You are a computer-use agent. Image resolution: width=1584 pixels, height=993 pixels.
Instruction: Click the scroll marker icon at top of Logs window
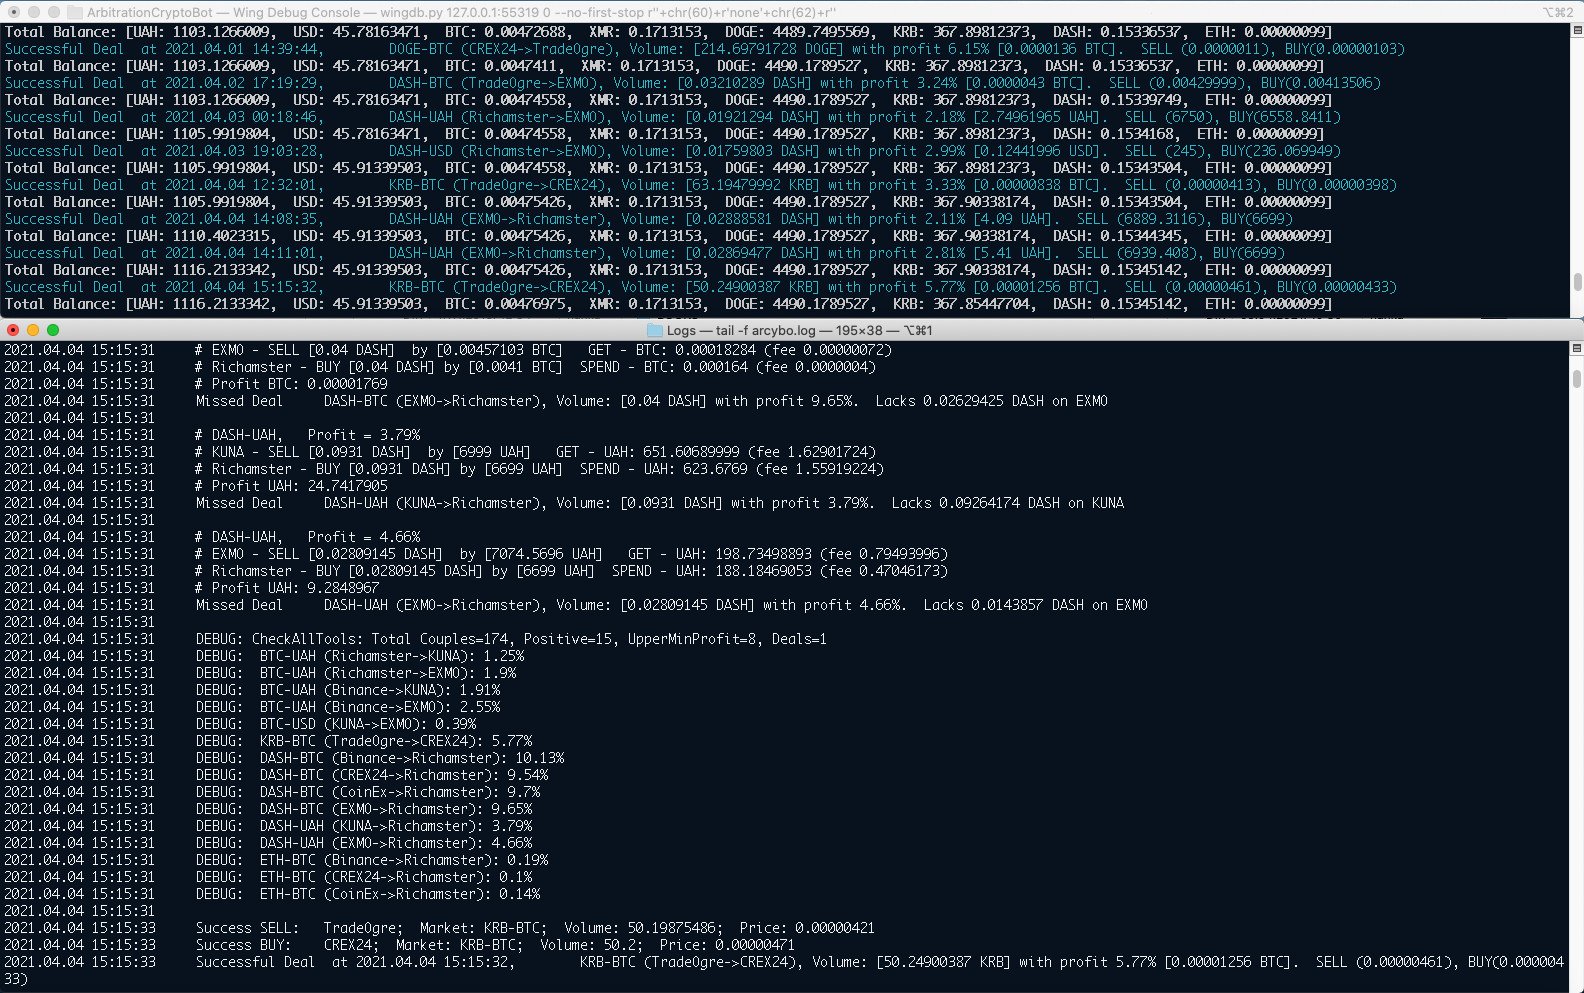[x=1577, y=348]
